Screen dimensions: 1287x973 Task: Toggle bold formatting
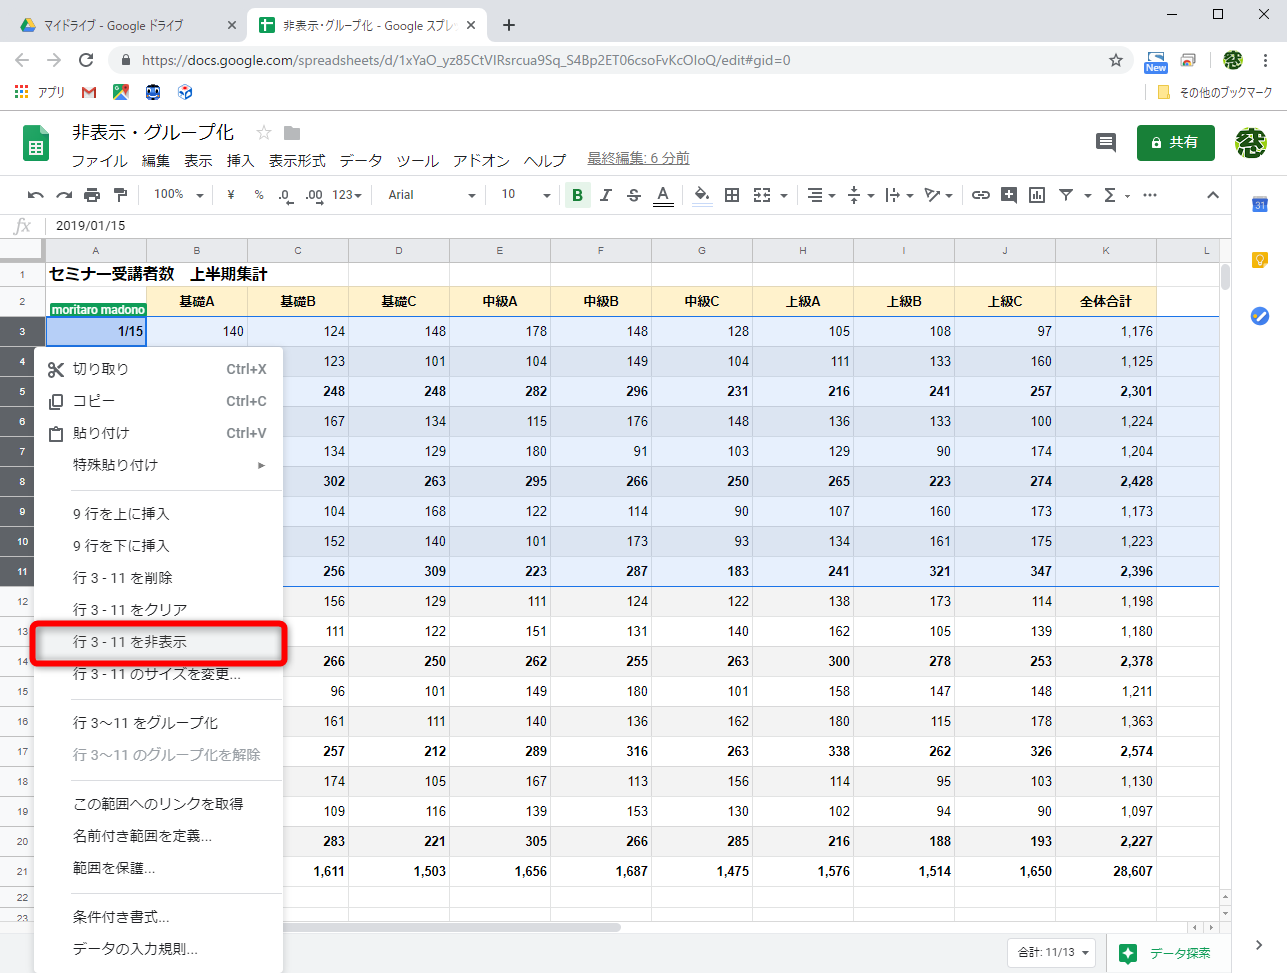[x=577, y=195]
